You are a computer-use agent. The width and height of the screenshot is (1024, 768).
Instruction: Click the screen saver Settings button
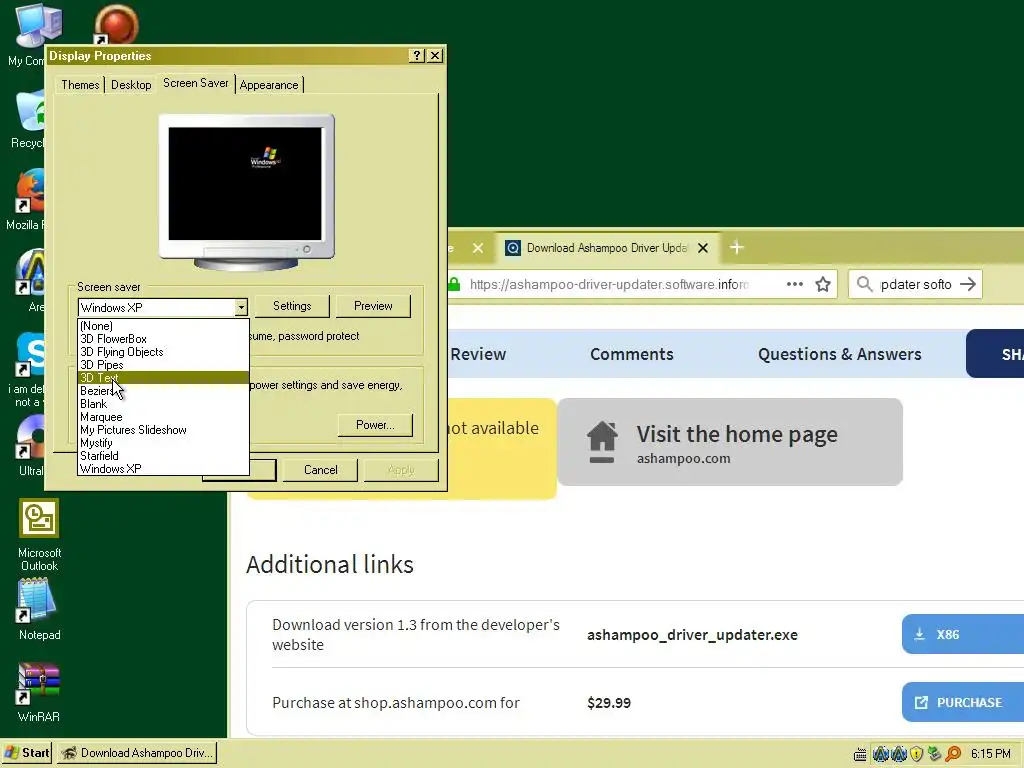tap(292, 306)
